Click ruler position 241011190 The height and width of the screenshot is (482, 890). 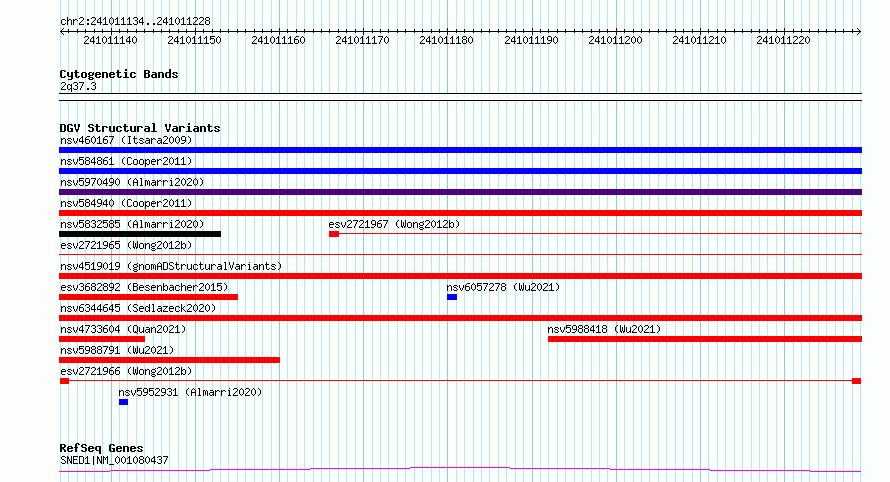point(531,40)
